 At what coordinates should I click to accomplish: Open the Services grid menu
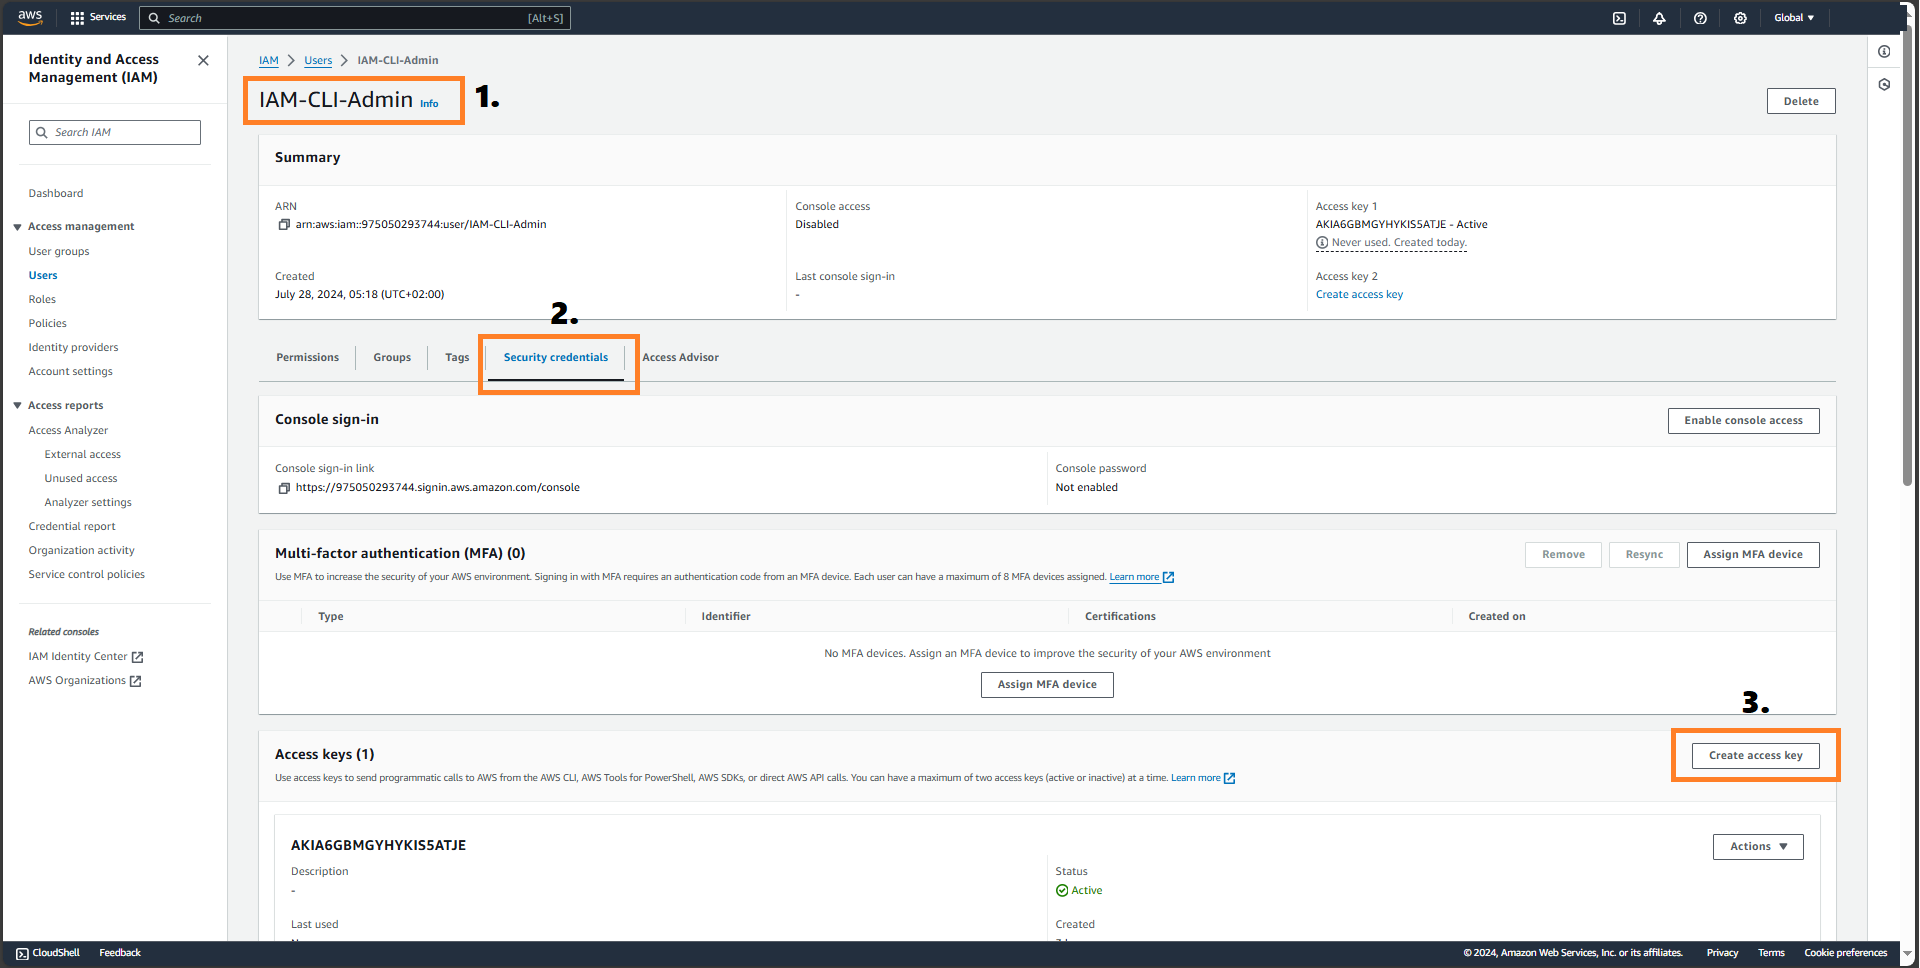(x=98, y=18)
